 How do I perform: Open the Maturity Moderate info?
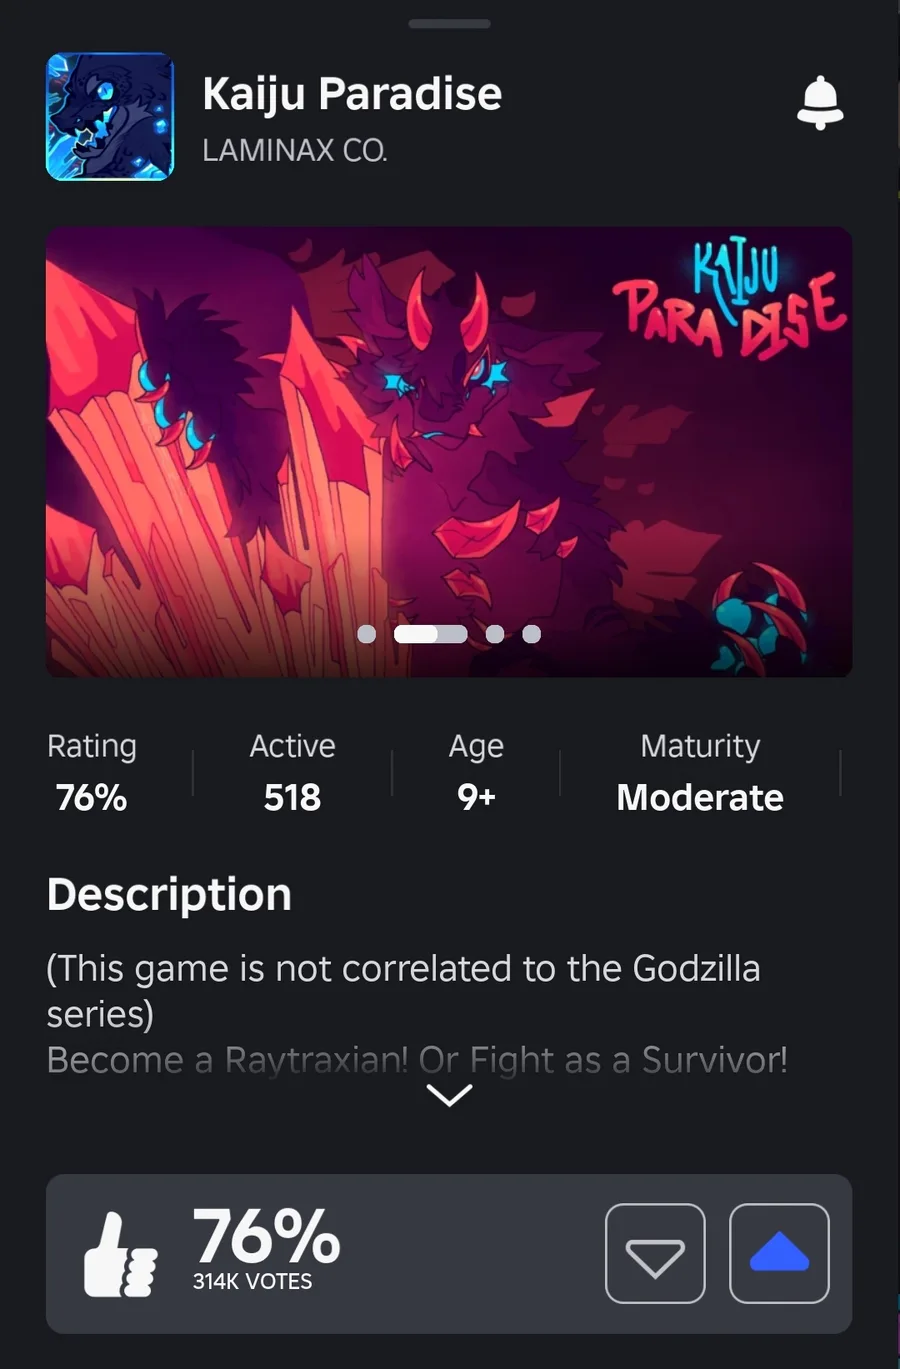click(700, 772)
